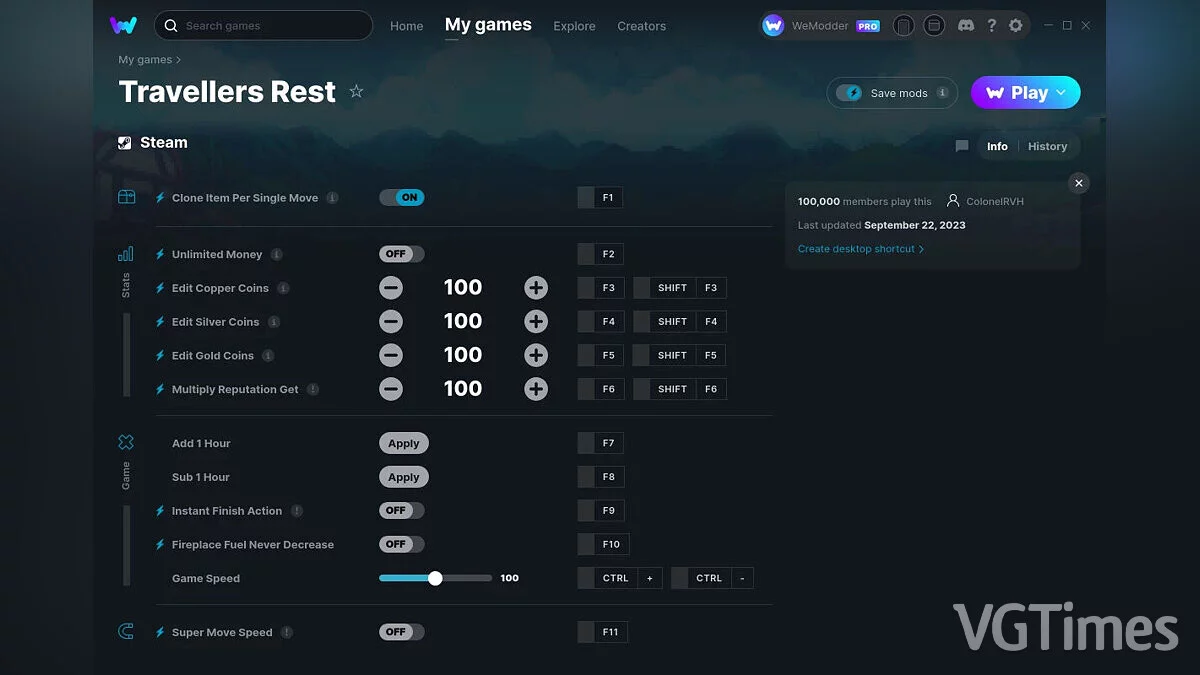Screen dimensions: 1200x675
Task: Open the Discord icon in header
Action: (966, 26)
